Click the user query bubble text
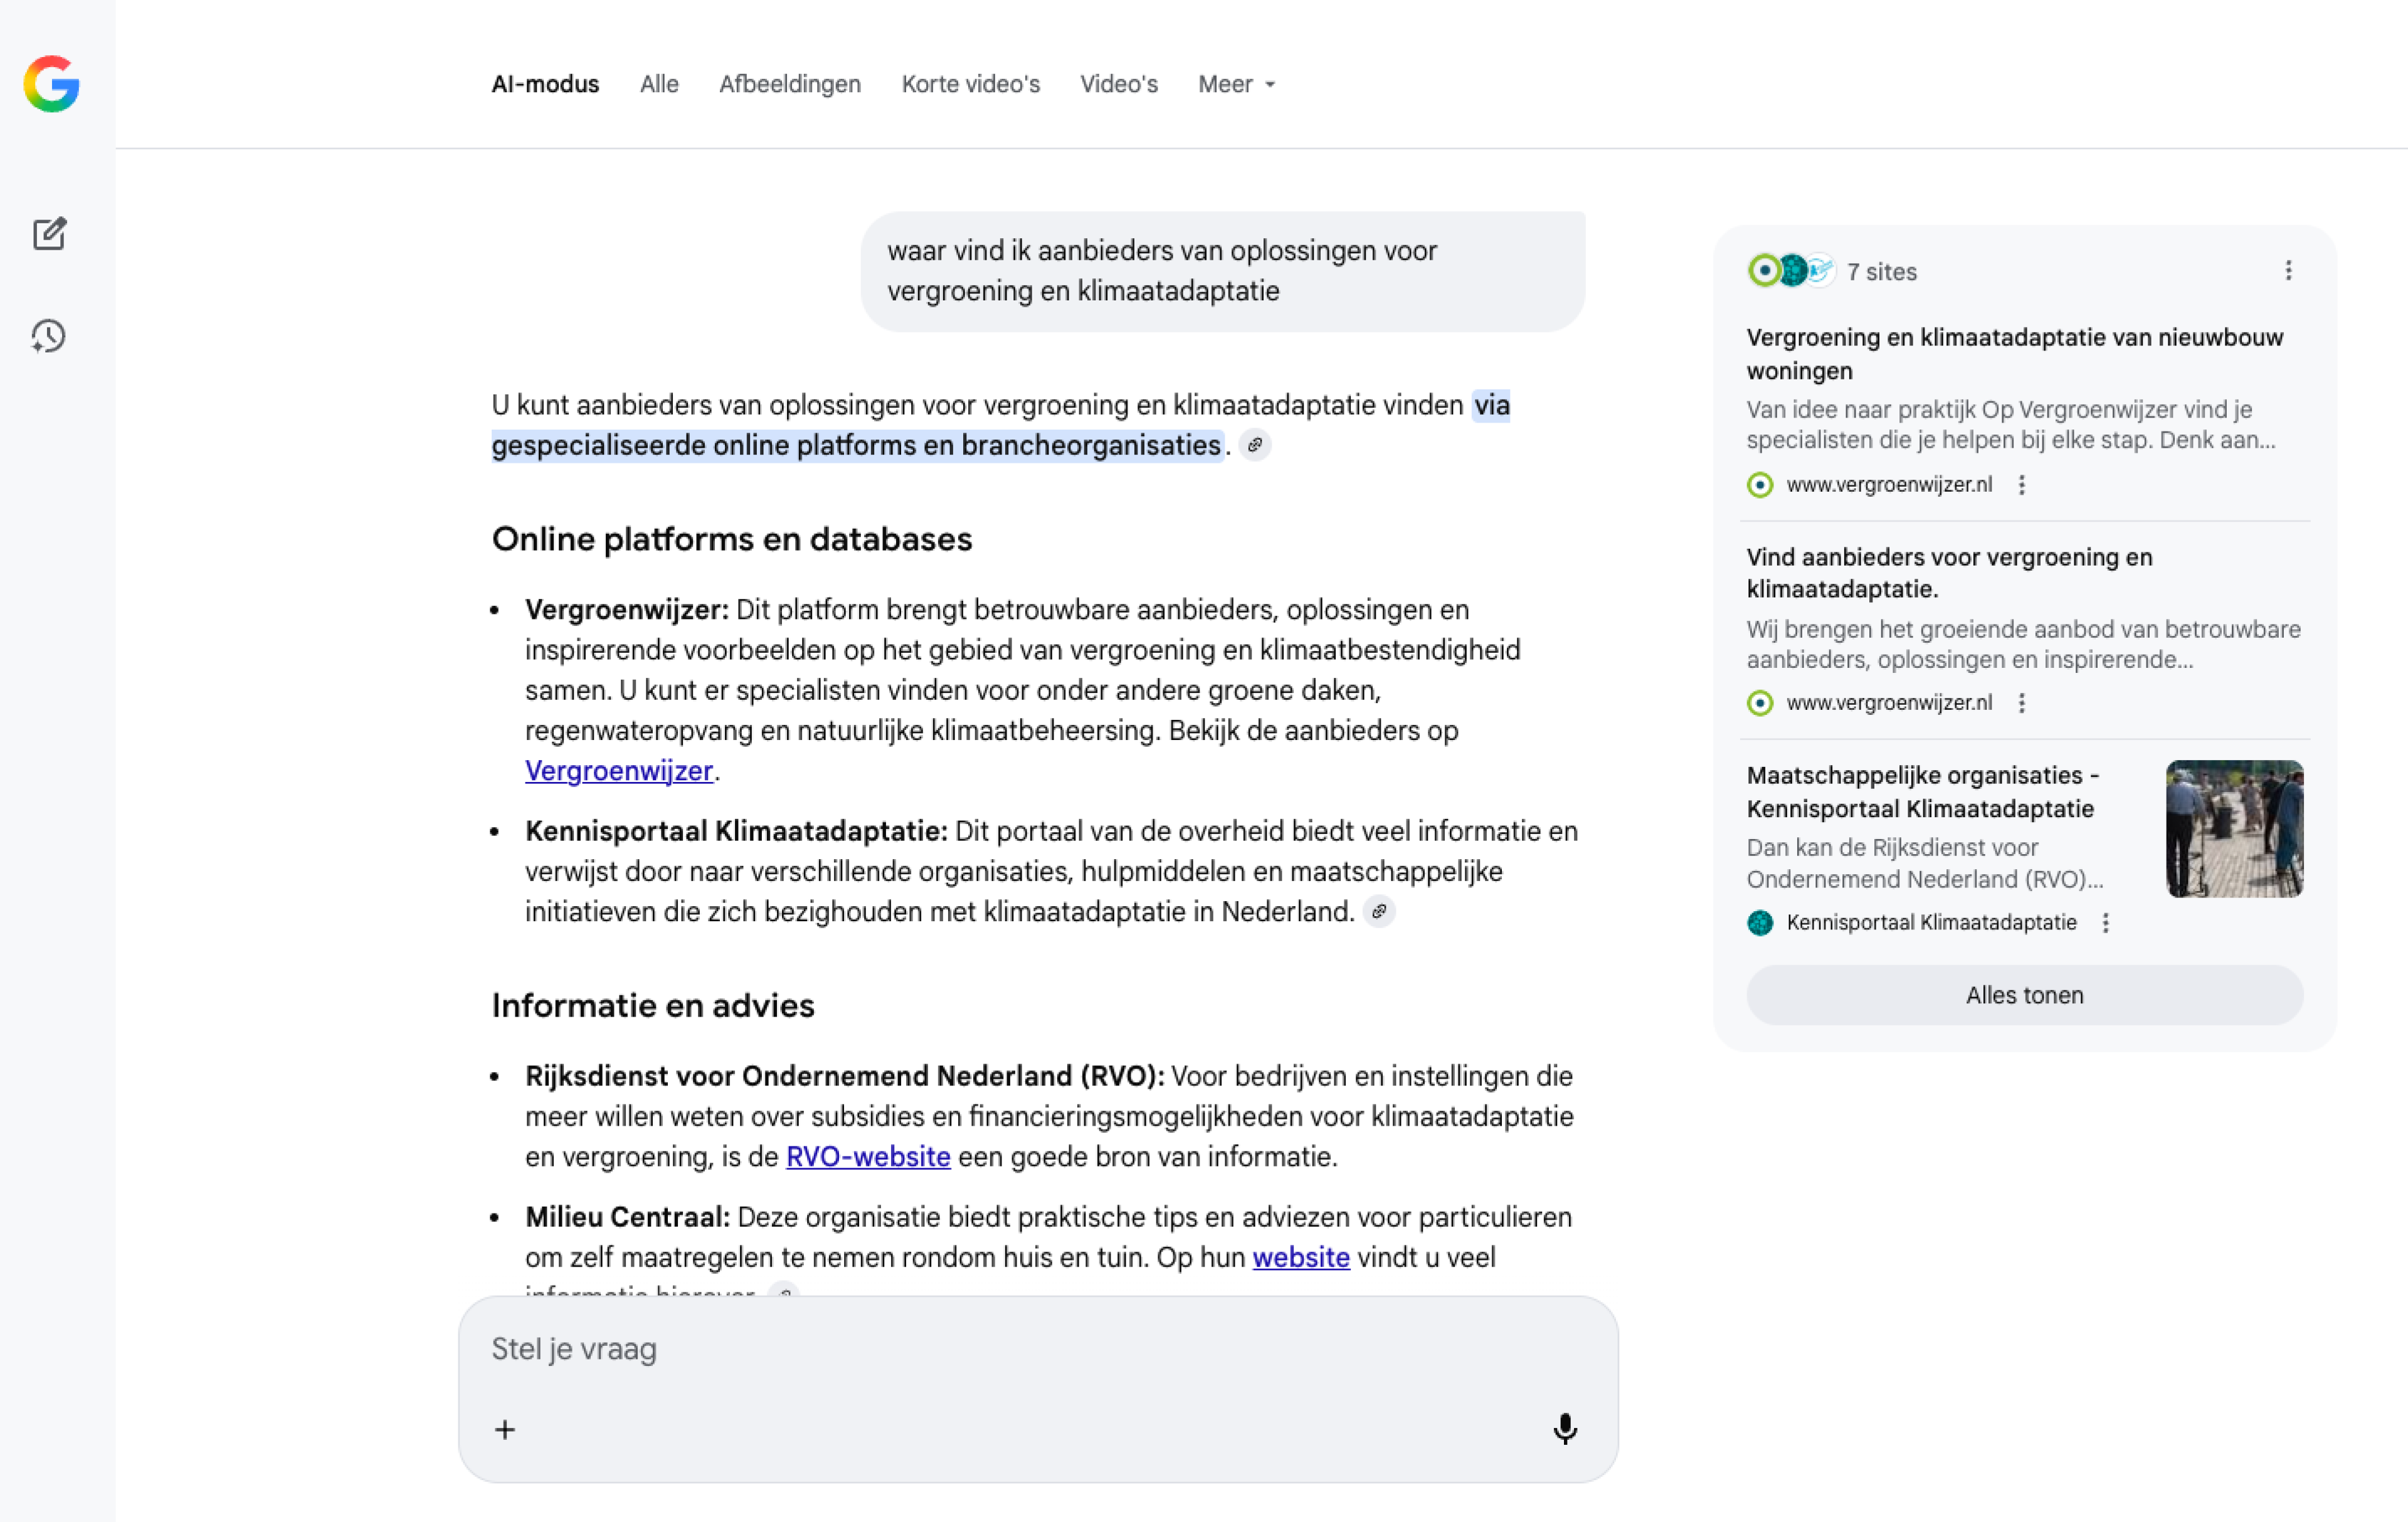This screenshot has width=2408, height=1522. click(1162, 271)
